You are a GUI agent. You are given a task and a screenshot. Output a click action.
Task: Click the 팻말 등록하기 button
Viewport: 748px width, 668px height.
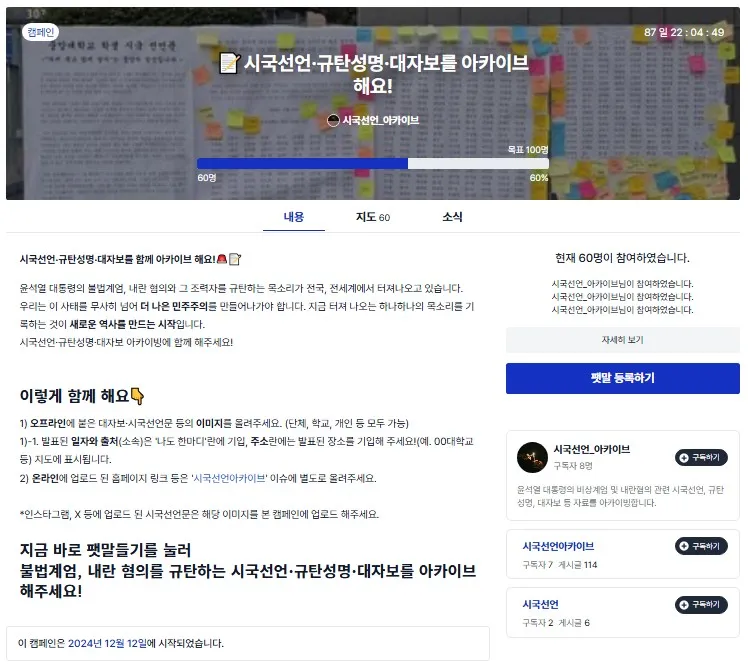tap(623, 379)
